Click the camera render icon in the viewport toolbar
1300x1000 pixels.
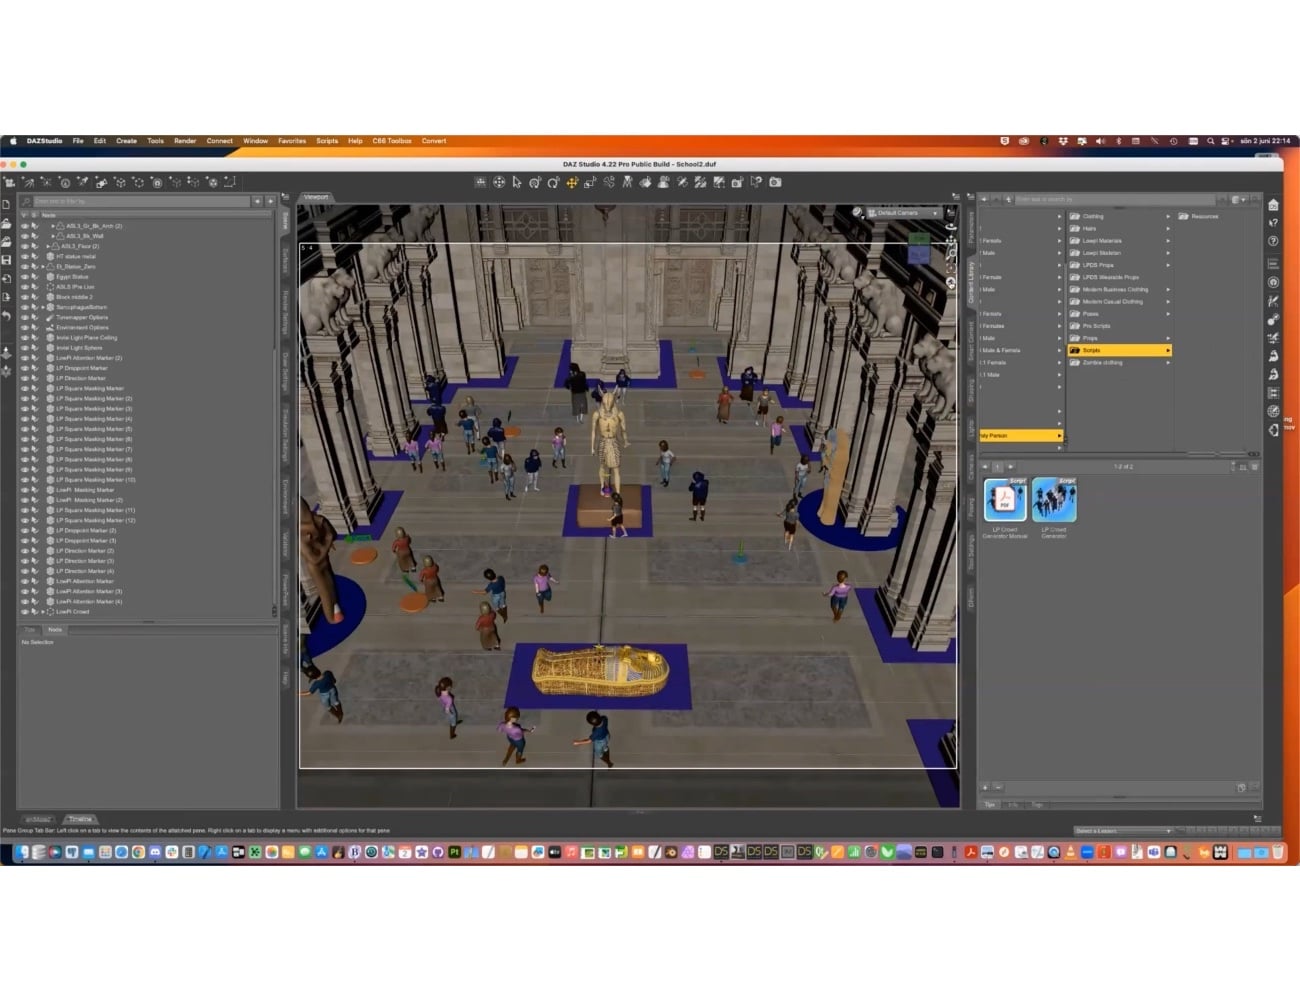click(x=776, y=182)
